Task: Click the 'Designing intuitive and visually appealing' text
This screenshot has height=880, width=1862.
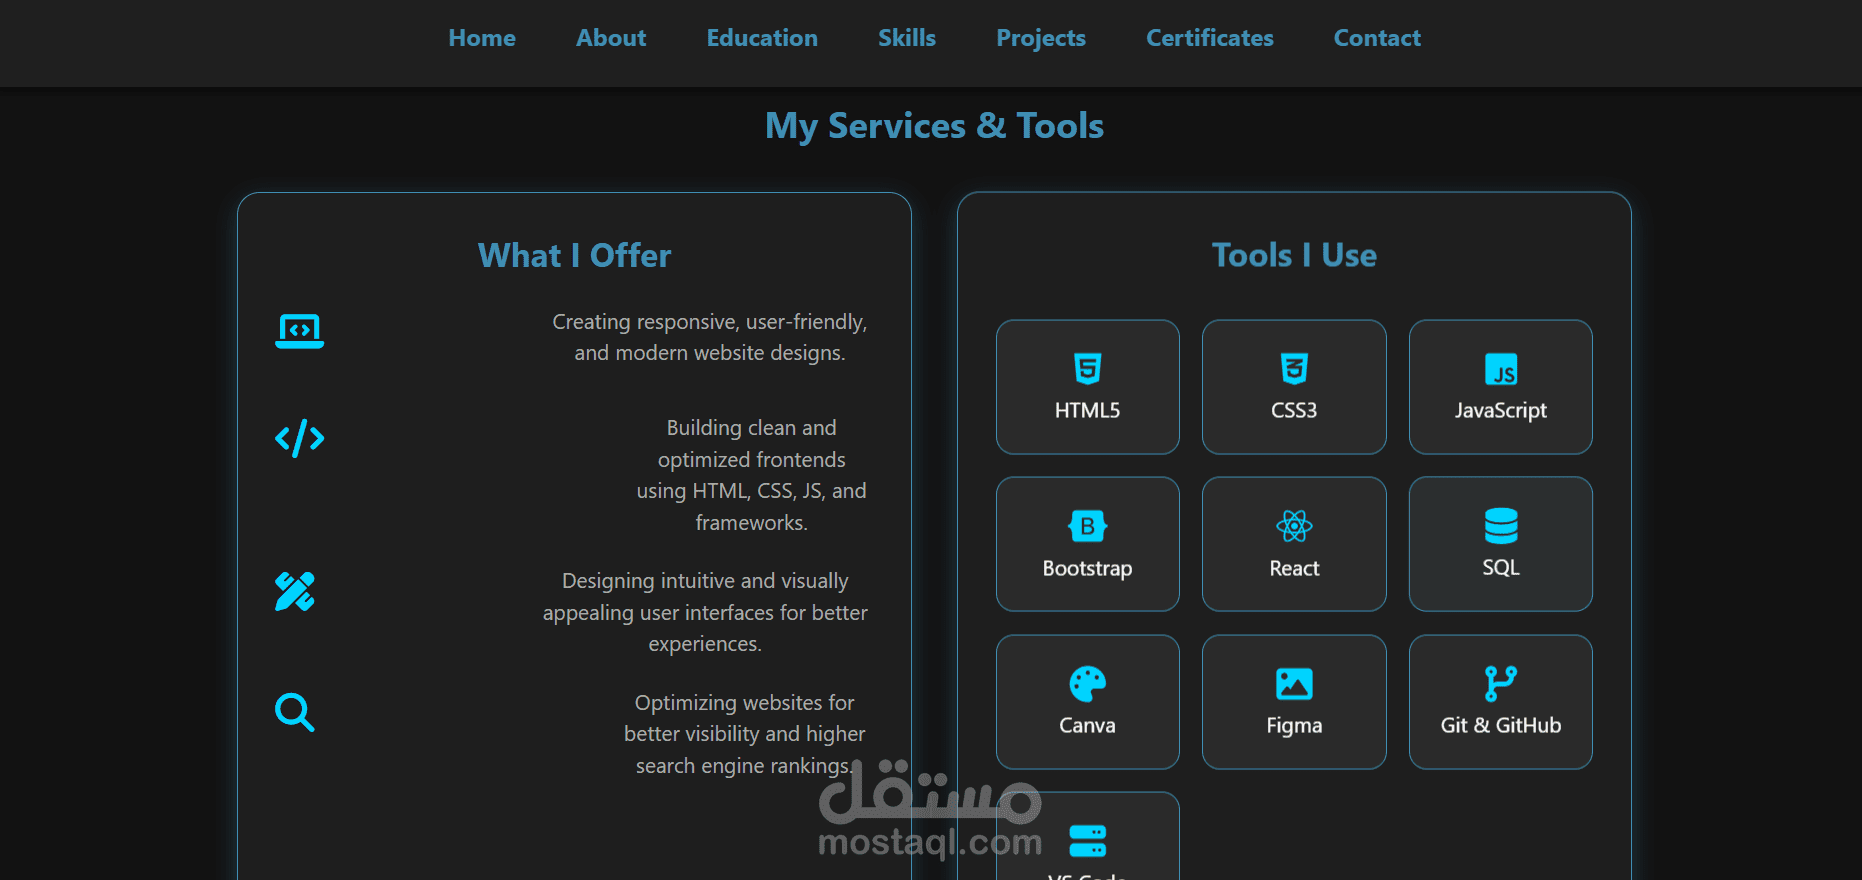Action: coord(705,612)
